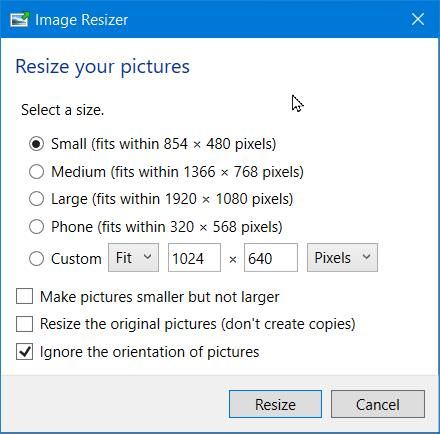Click the custom height field showing 640

(x=271, y=258)
